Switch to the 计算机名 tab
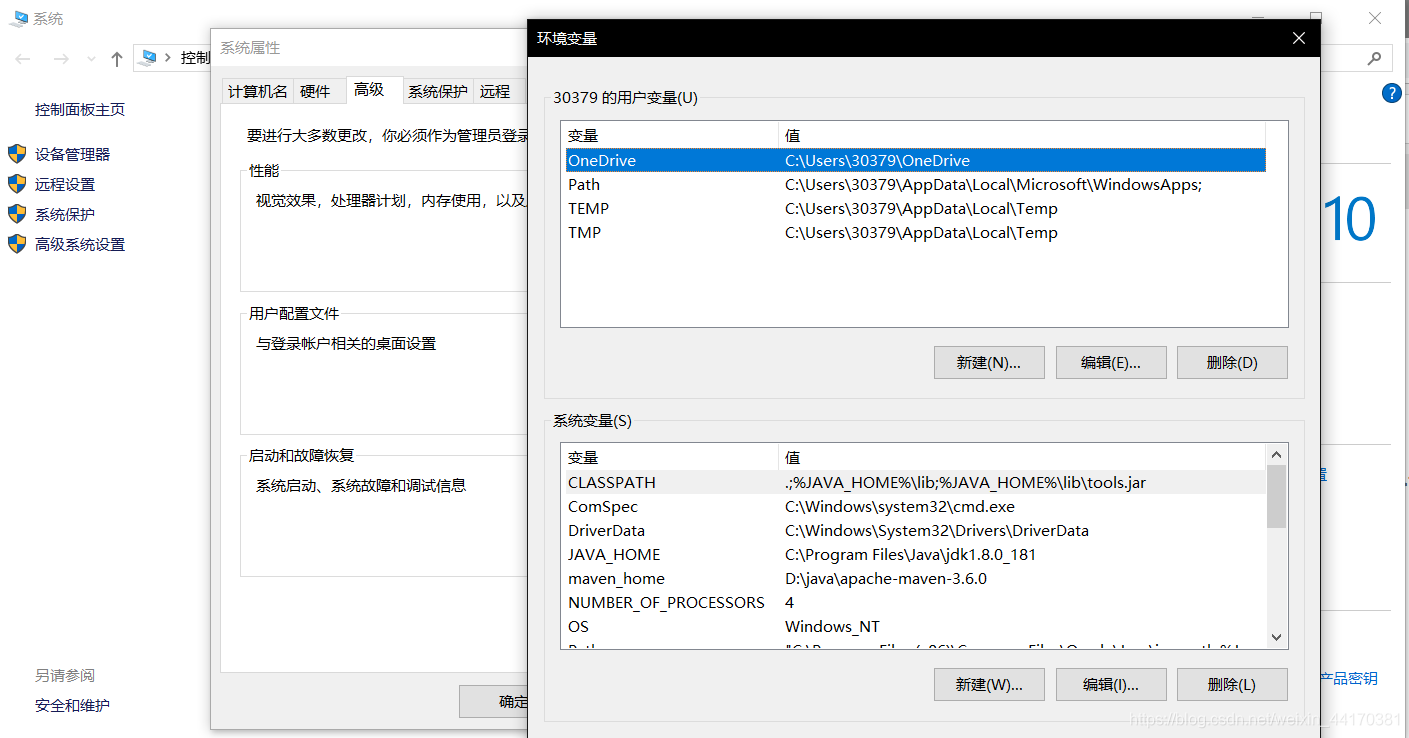The width and height of the screenshot is (1409, 738). [x=257, y=91]
